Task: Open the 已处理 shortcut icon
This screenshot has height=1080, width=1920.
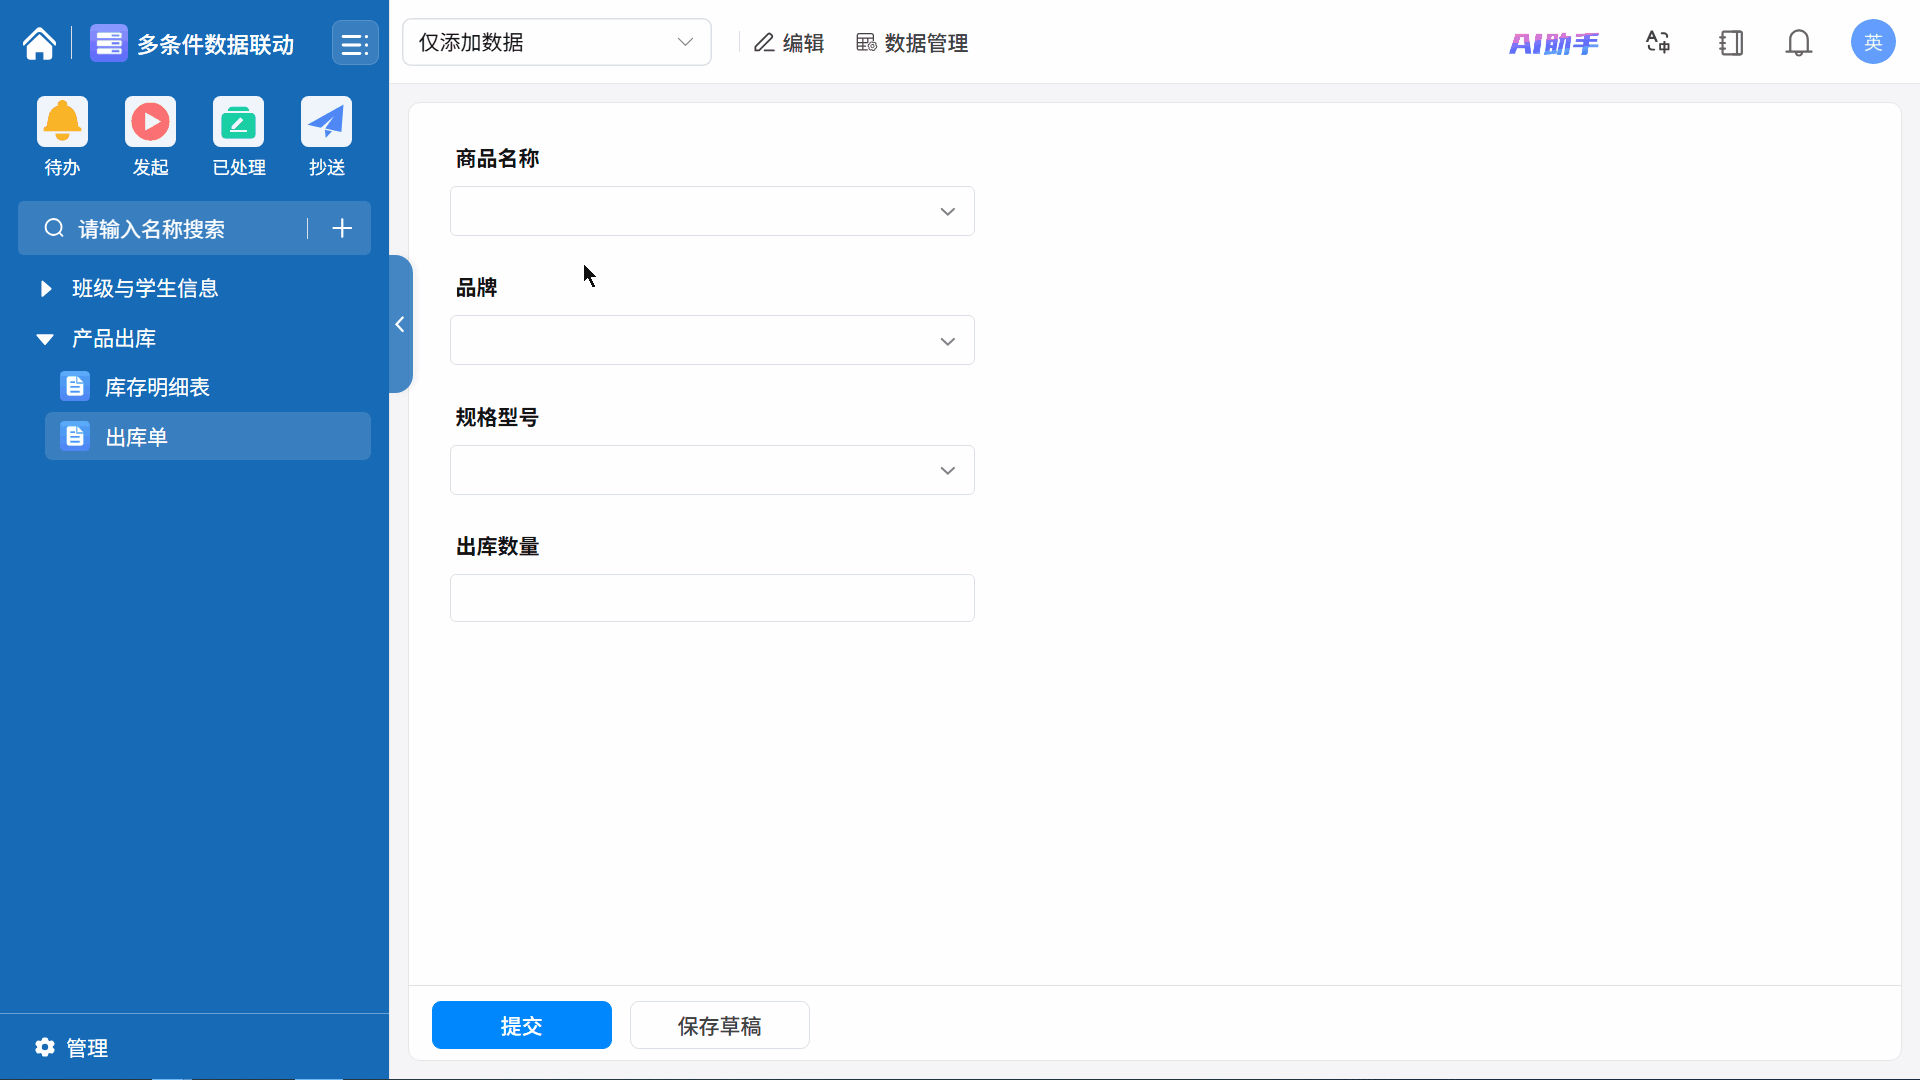Action: 238,122
